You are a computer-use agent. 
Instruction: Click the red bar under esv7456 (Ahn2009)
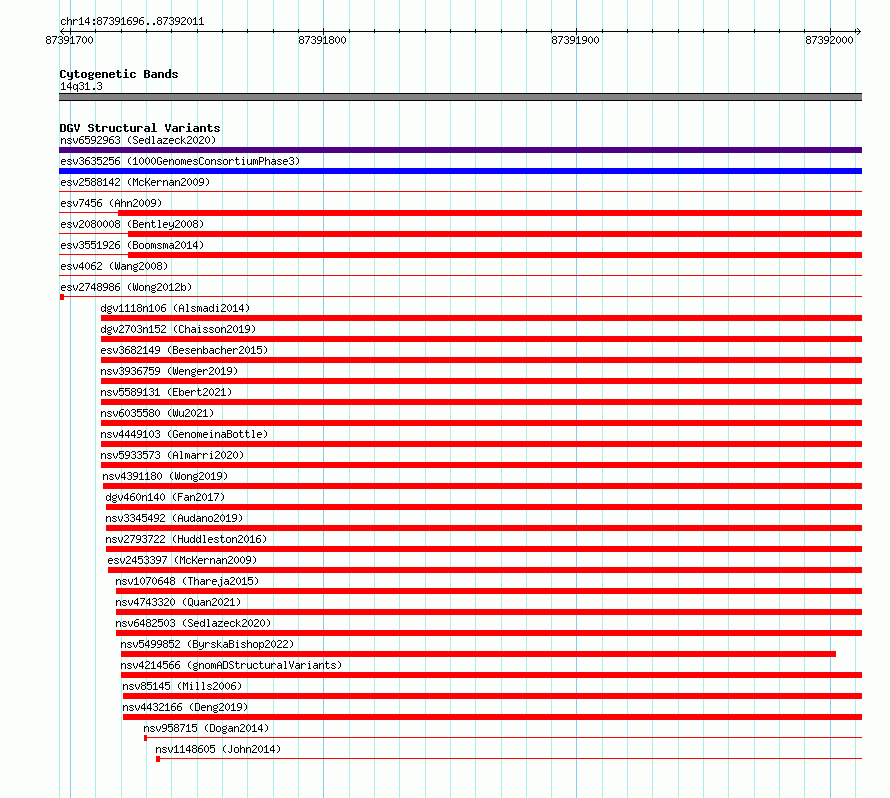pos(490,213)
